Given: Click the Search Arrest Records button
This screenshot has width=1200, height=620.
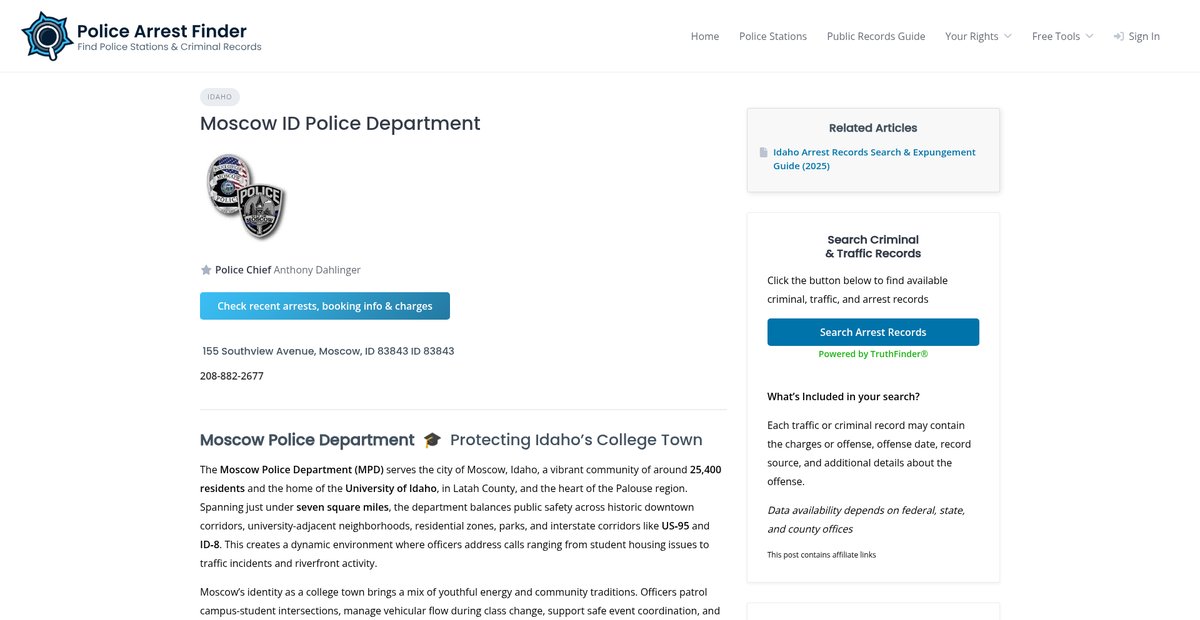Looking at the screenshot, I should (873, 332).
